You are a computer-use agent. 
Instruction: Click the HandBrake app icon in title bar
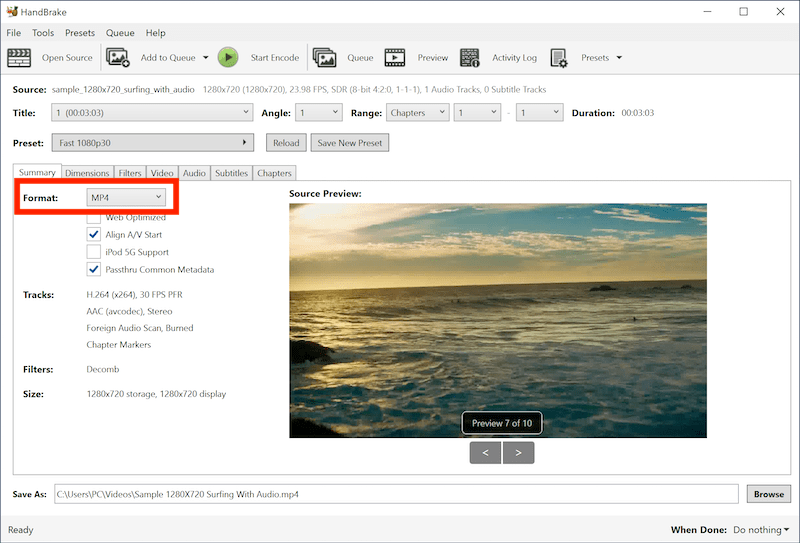coord(13,12)
